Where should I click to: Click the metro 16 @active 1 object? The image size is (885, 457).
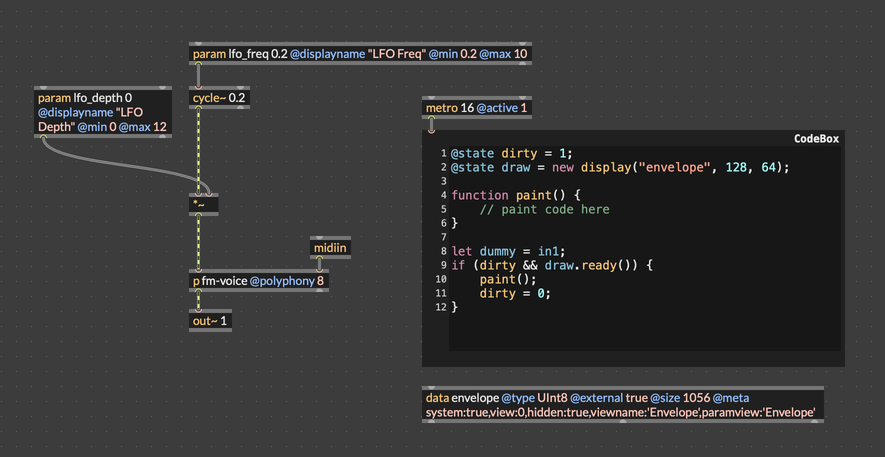(476, 108)
